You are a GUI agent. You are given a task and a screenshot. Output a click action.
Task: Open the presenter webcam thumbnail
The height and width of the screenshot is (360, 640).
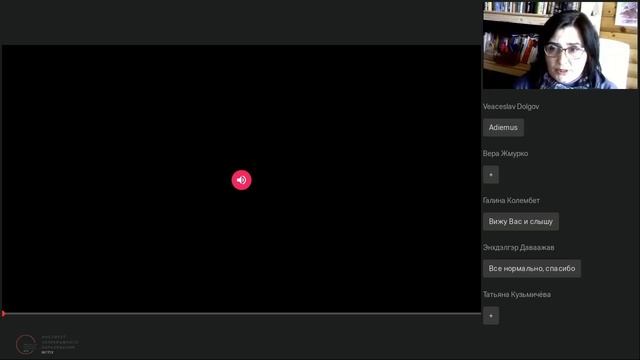click(560, 45)
